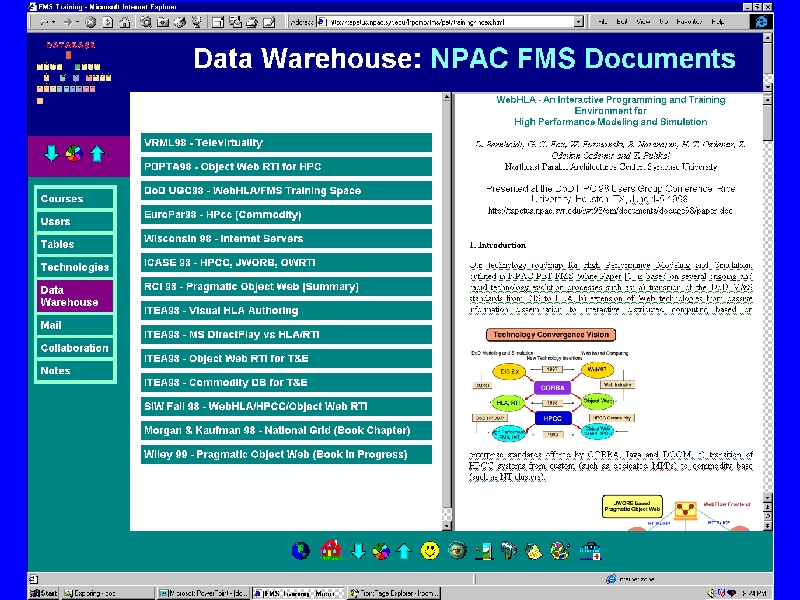Open Wisconsin 98 - Internet Servers document

tap(286, 239)
